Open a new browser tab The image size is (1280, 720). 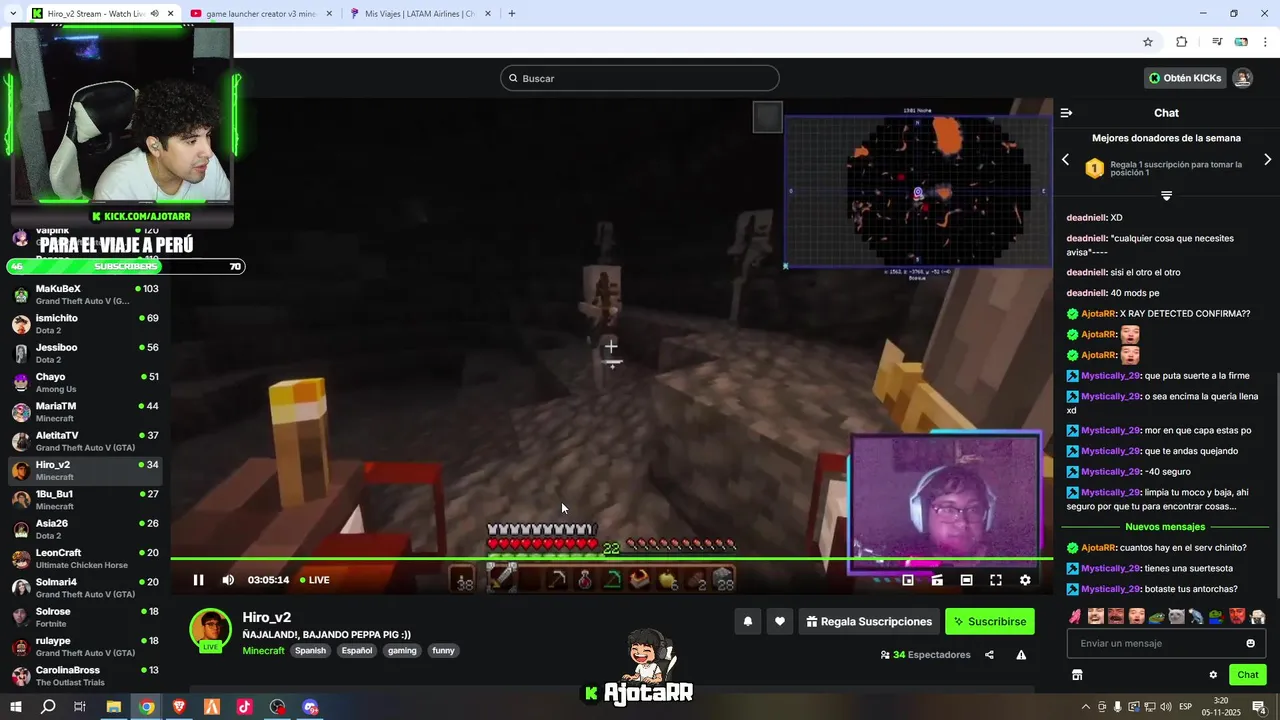[512, 14]
